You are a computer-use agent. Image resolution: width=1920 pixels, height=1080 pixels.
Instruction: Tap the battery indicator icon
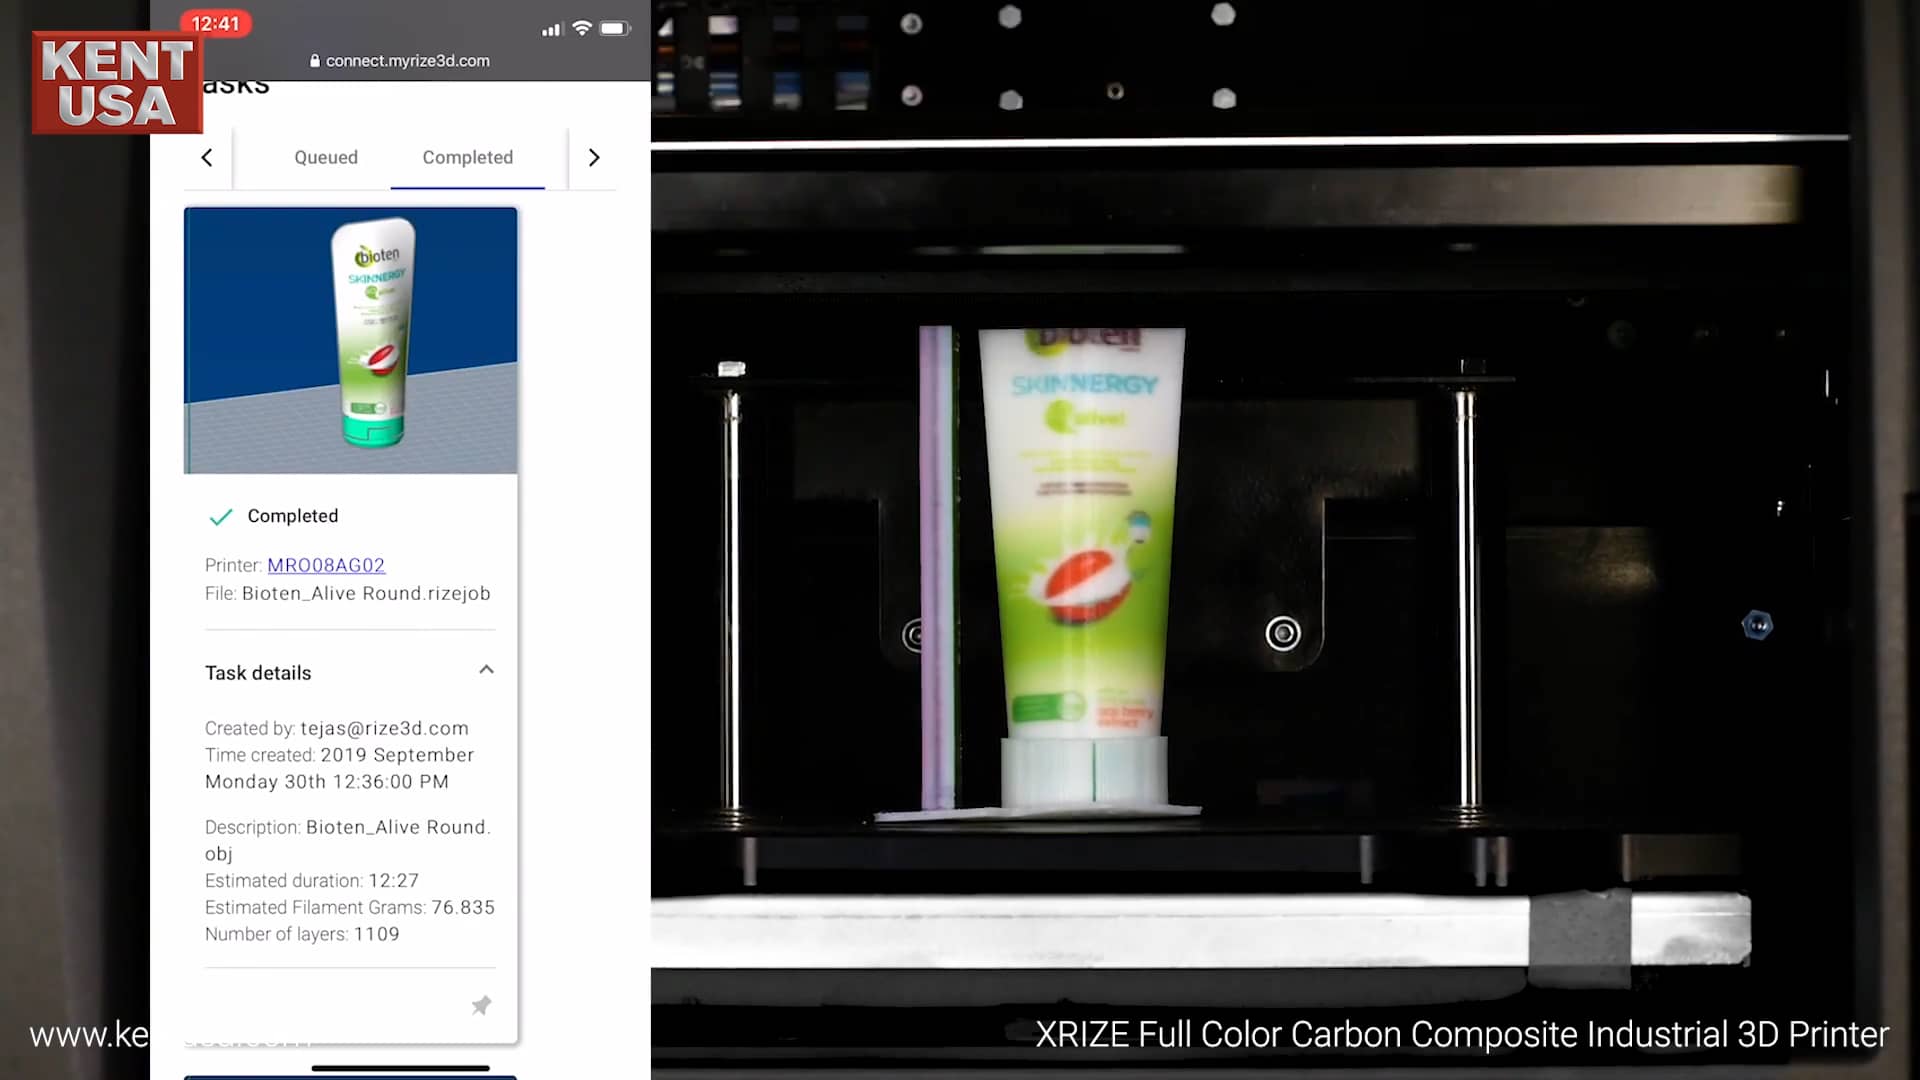(612, 28)
